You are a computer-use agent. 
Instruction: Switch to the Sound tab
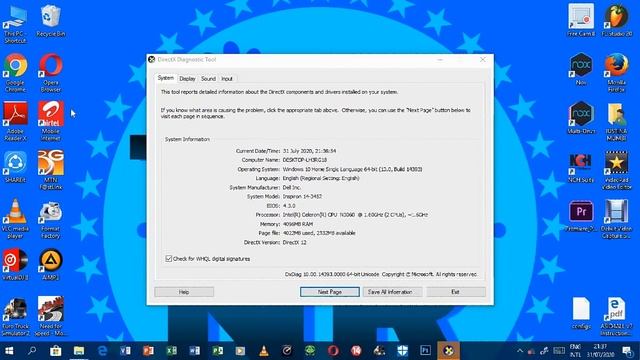(x=208, y=79)
